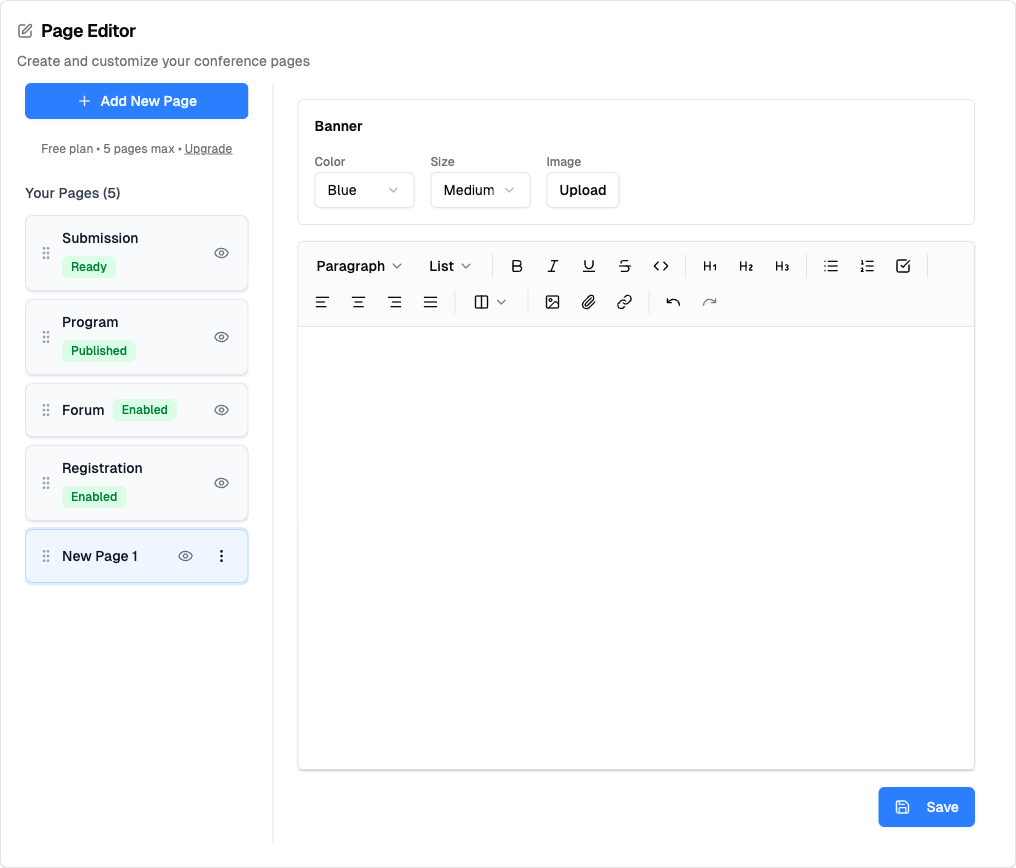This screenshot has height=868, width=1016.
Task: Click the Add New Page button
Action: click(x=137, y=101)
